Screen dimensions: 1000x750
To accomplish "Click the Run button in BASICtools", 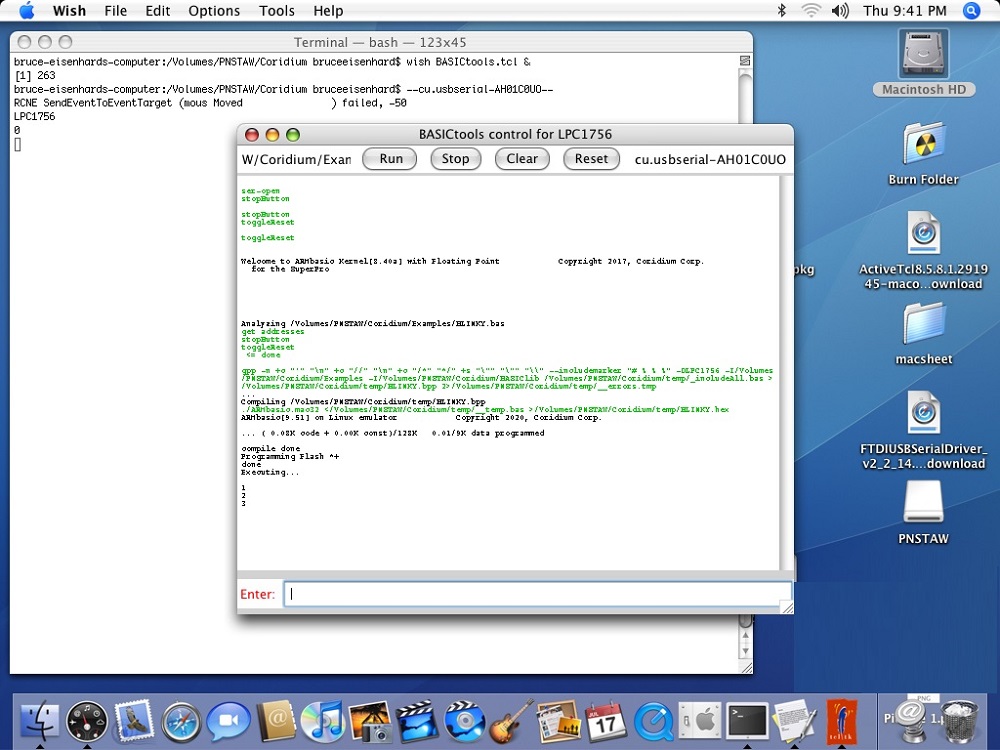I will coord(389,158).
